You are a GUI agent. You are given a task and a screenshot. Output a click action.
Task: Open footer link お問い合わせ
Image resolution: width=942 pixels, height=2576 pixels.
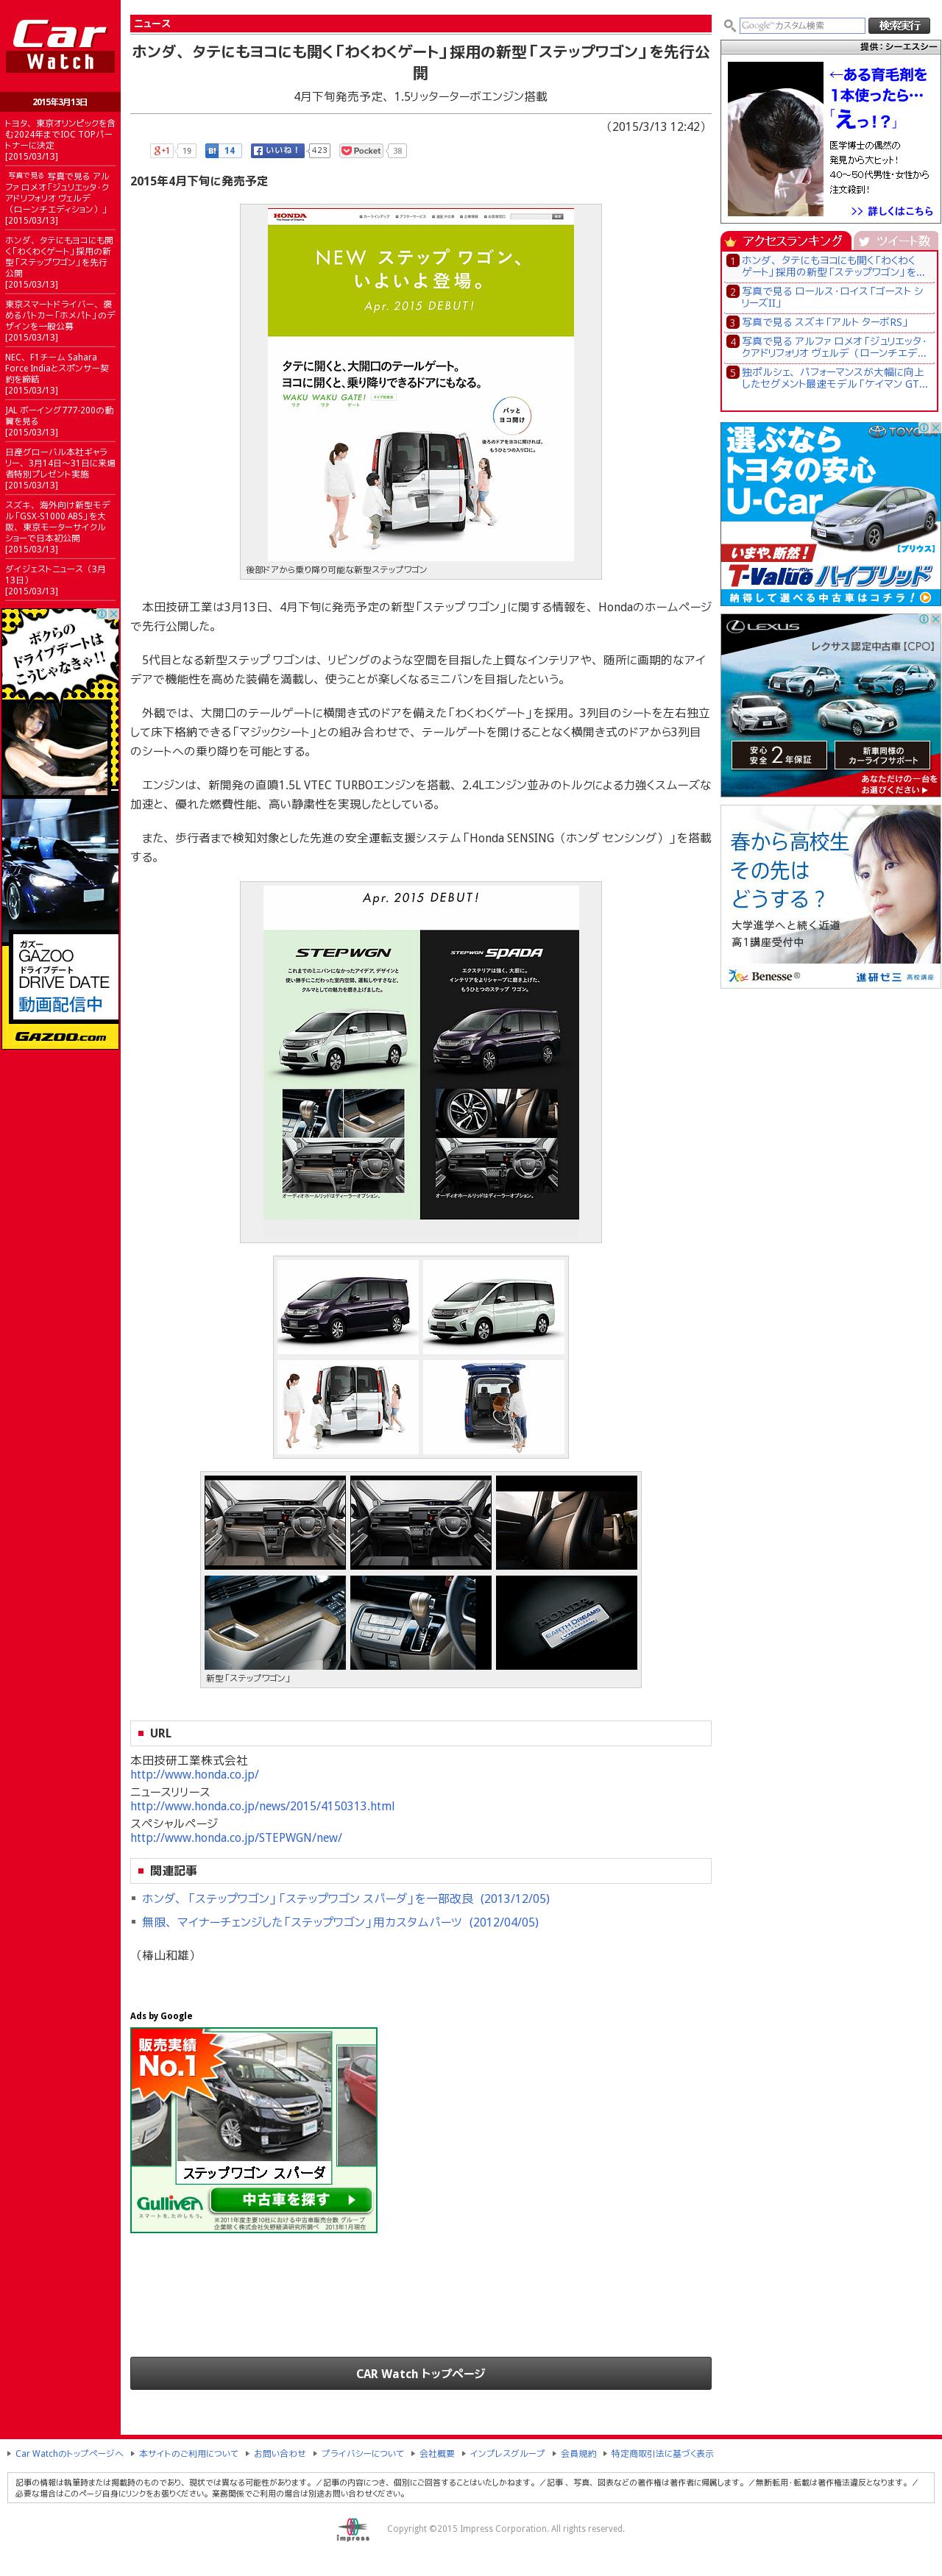(279, 2453)
